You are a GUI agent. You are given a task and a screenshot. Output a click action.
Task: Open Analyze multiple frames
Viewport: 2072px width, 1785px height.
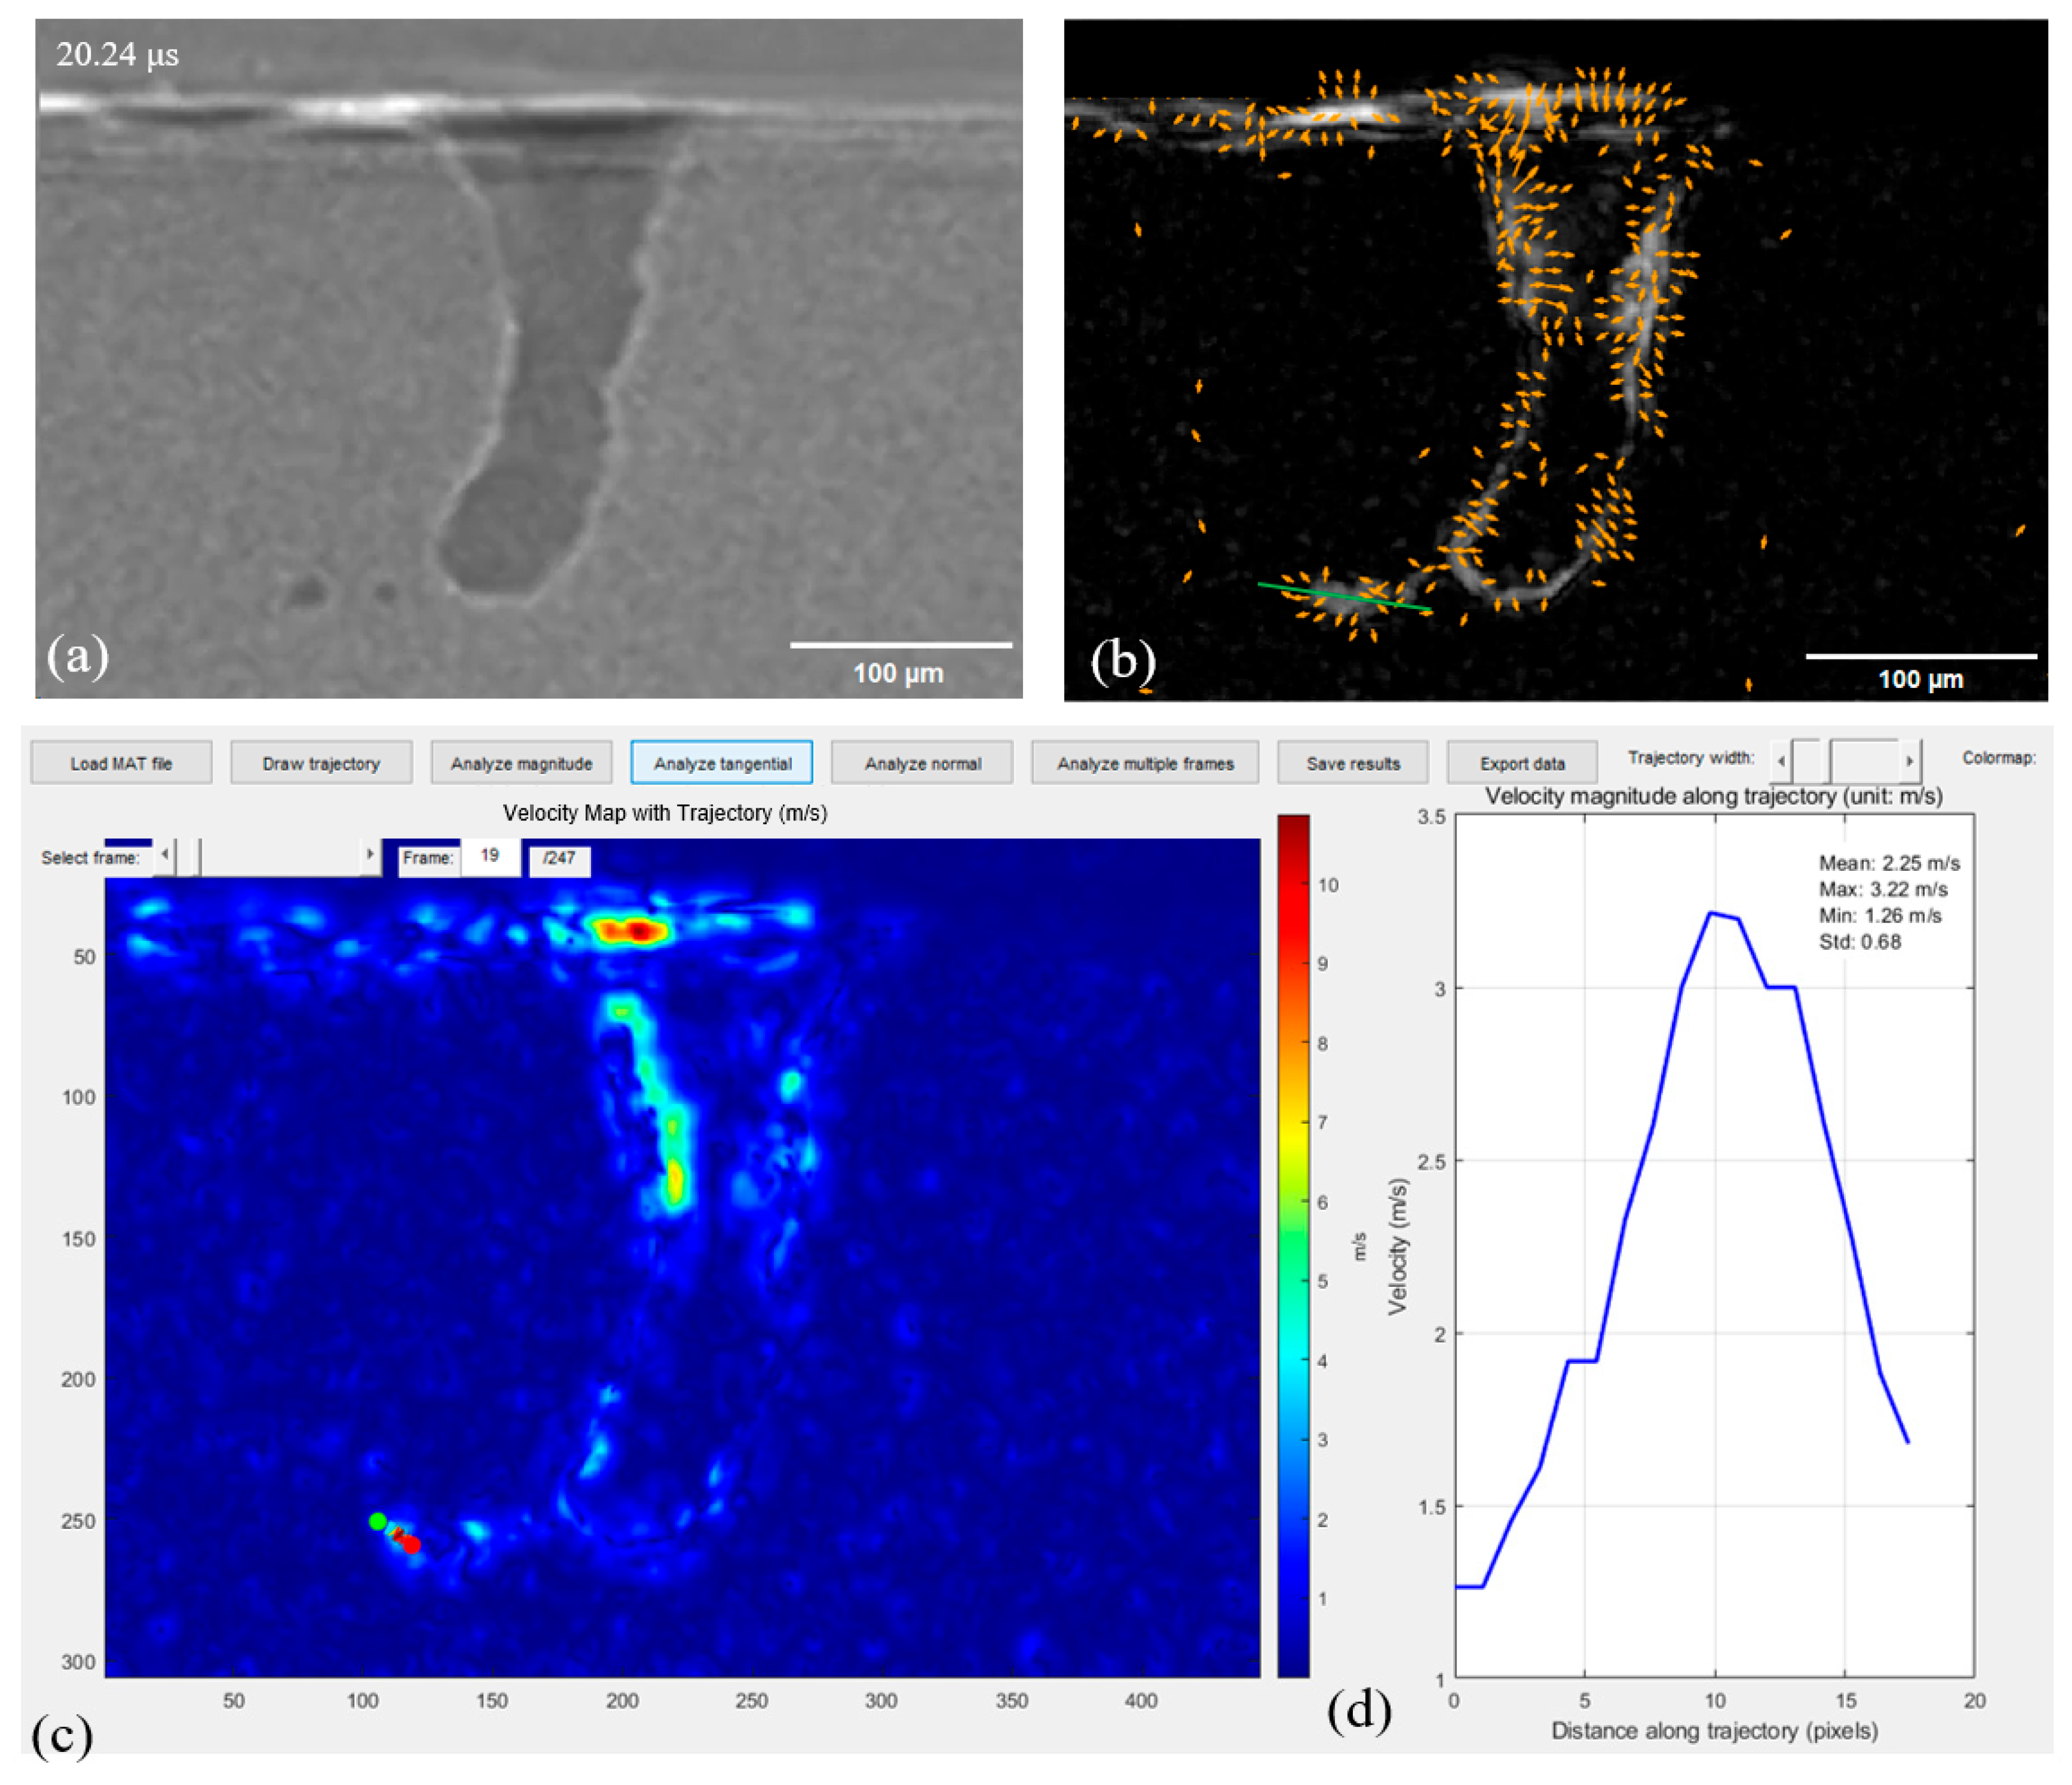1145,763
